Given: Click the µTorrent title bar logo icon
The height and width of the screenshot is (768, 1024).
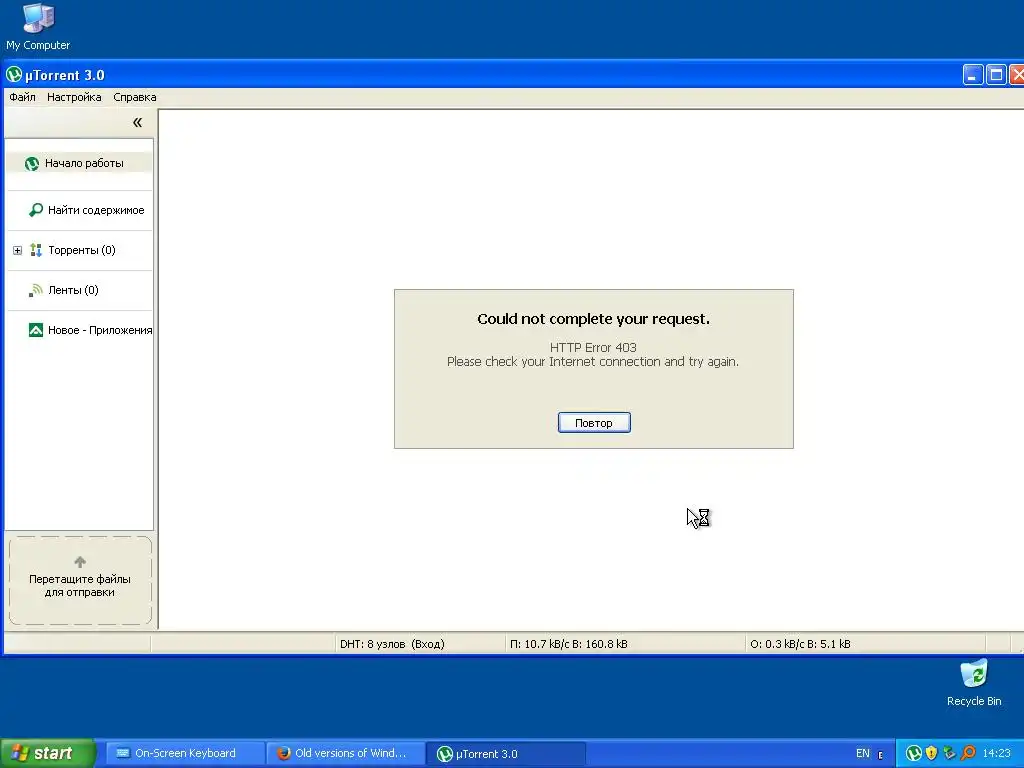Looking at the screenshot, I should pyautogui.click(x=14, y=74).
